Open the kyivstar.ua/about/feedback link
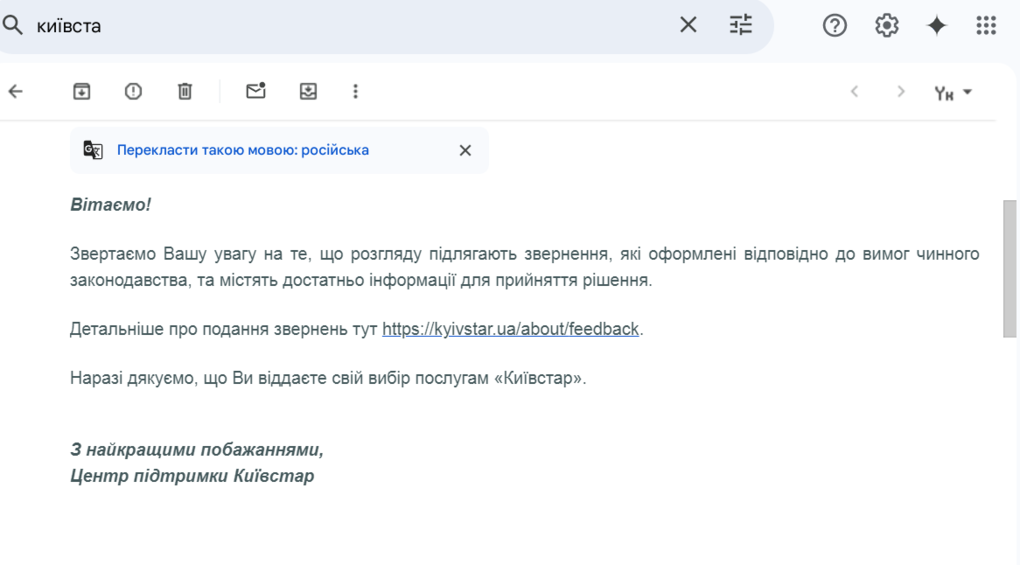 pyautogui.click(x=510, y=329)
